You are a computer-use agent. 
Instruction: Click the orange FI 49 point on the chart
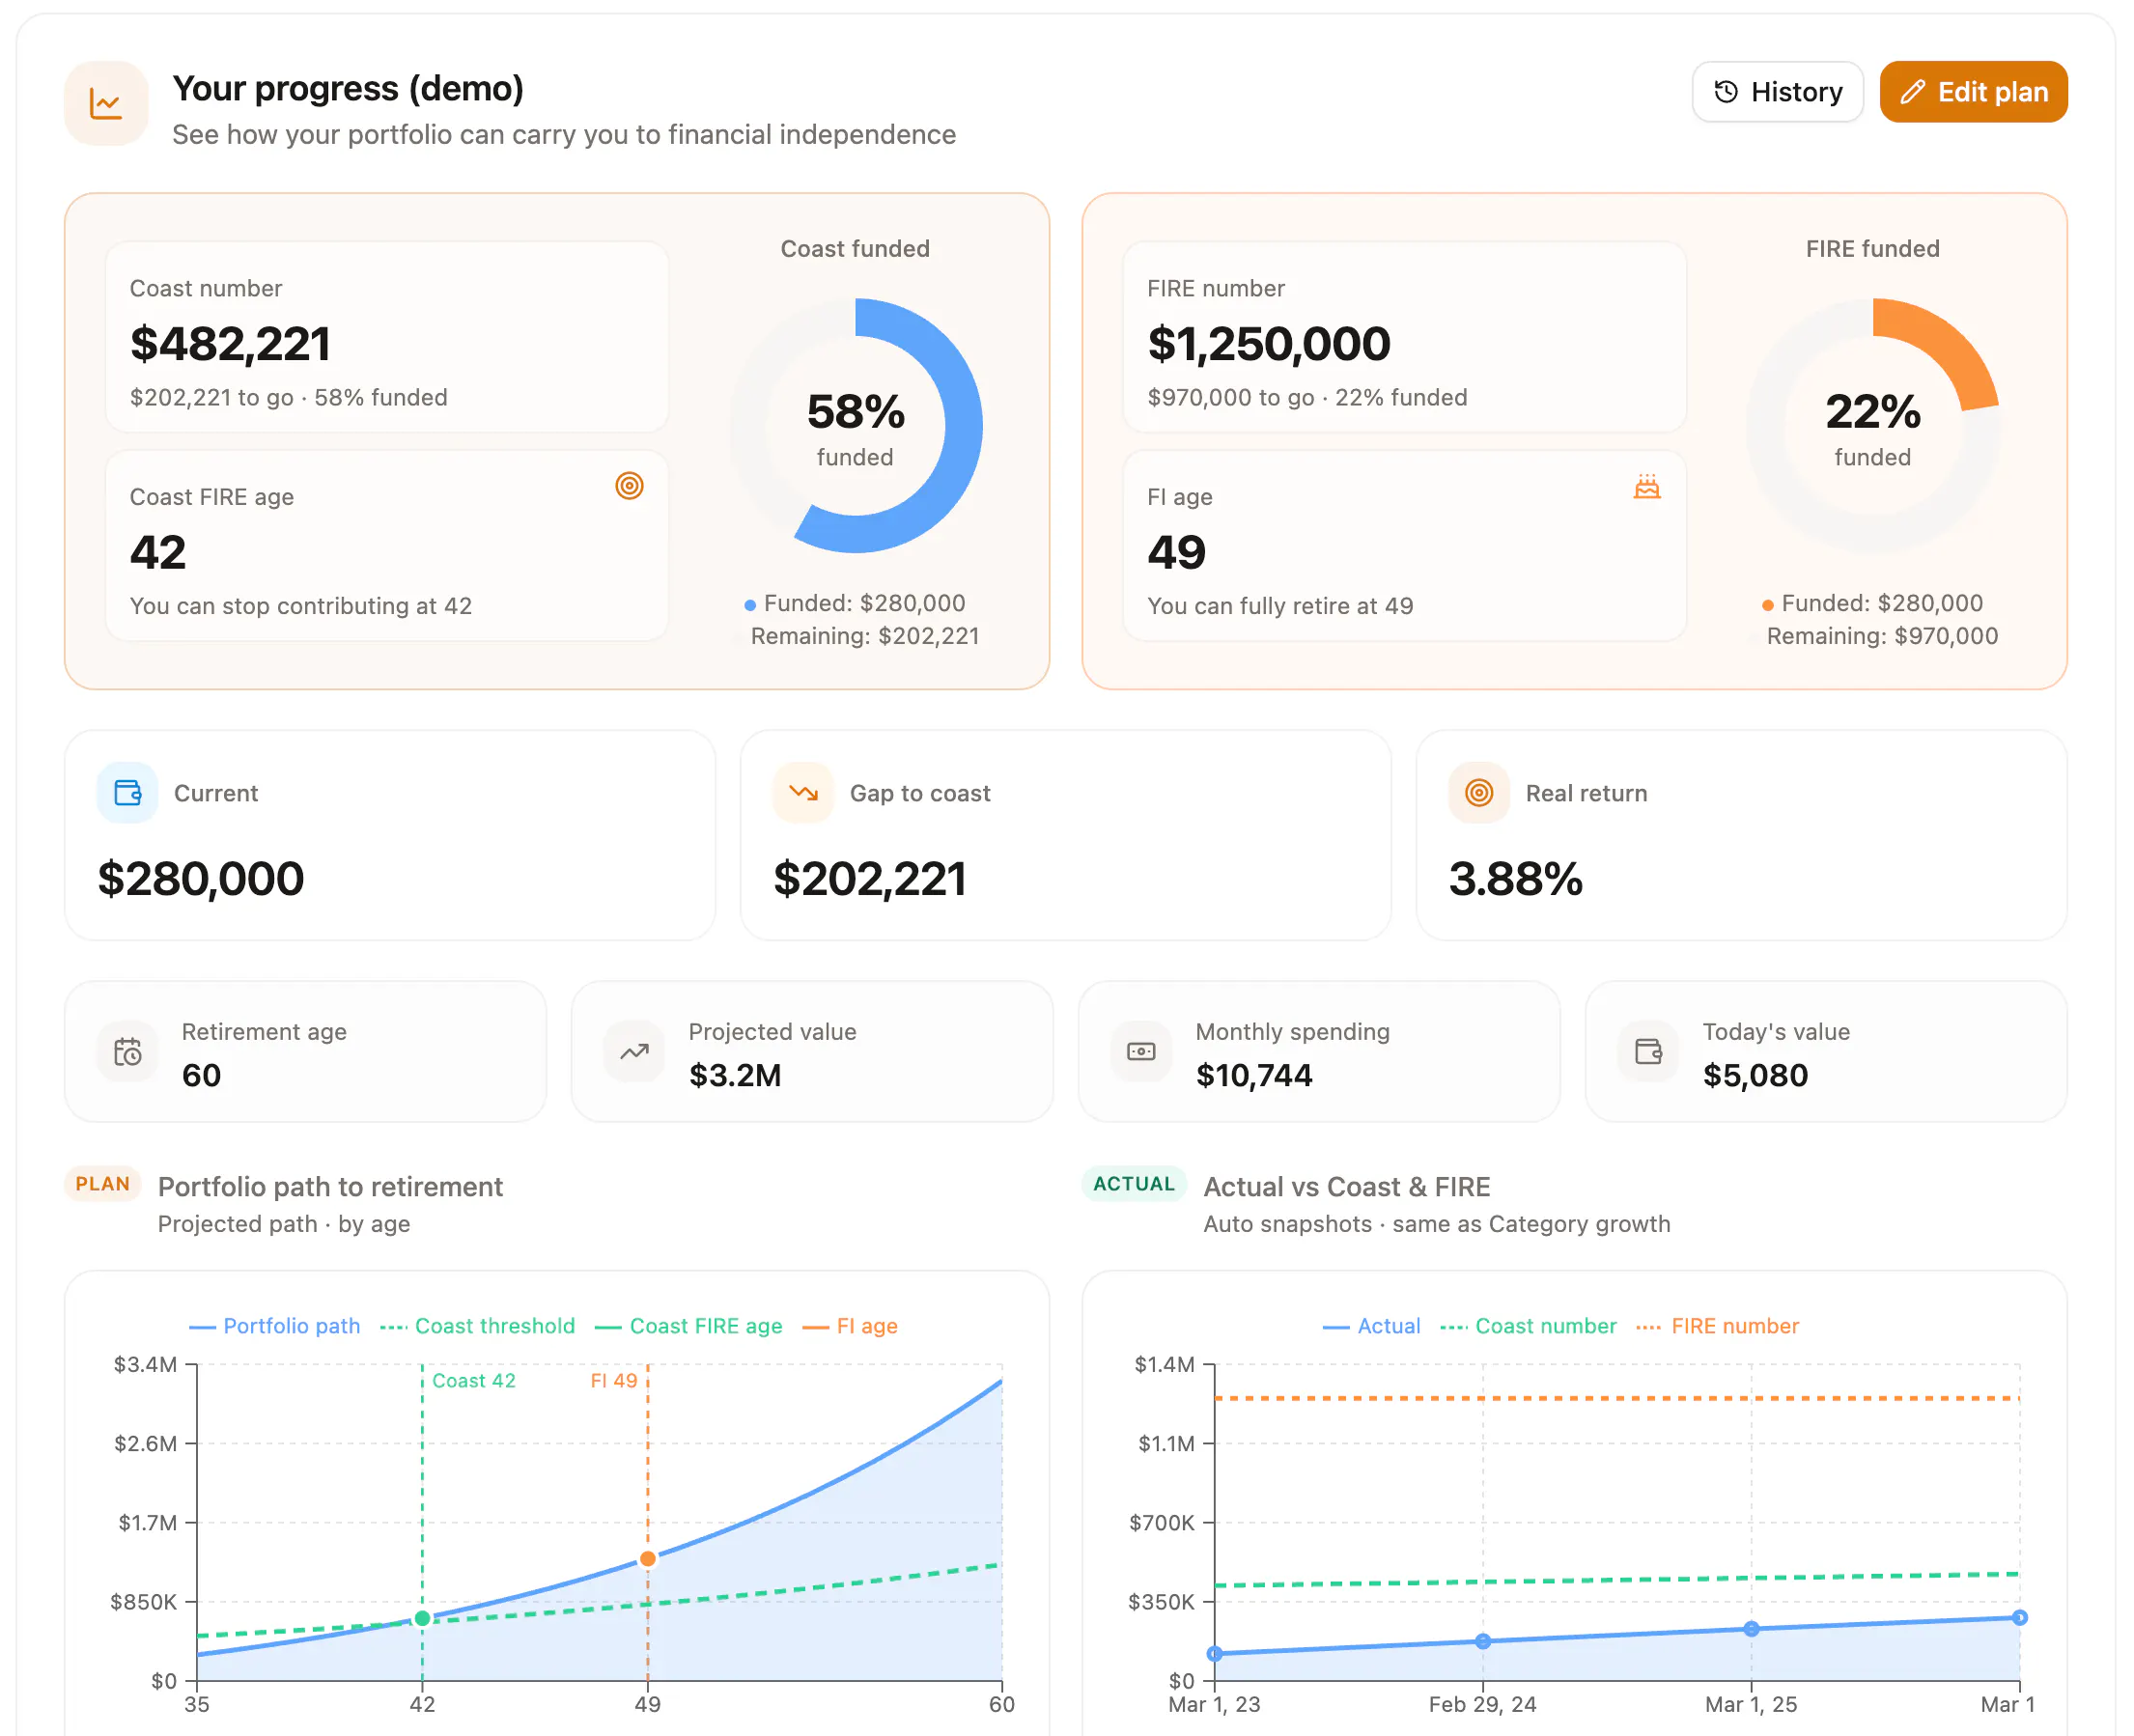648,1559
